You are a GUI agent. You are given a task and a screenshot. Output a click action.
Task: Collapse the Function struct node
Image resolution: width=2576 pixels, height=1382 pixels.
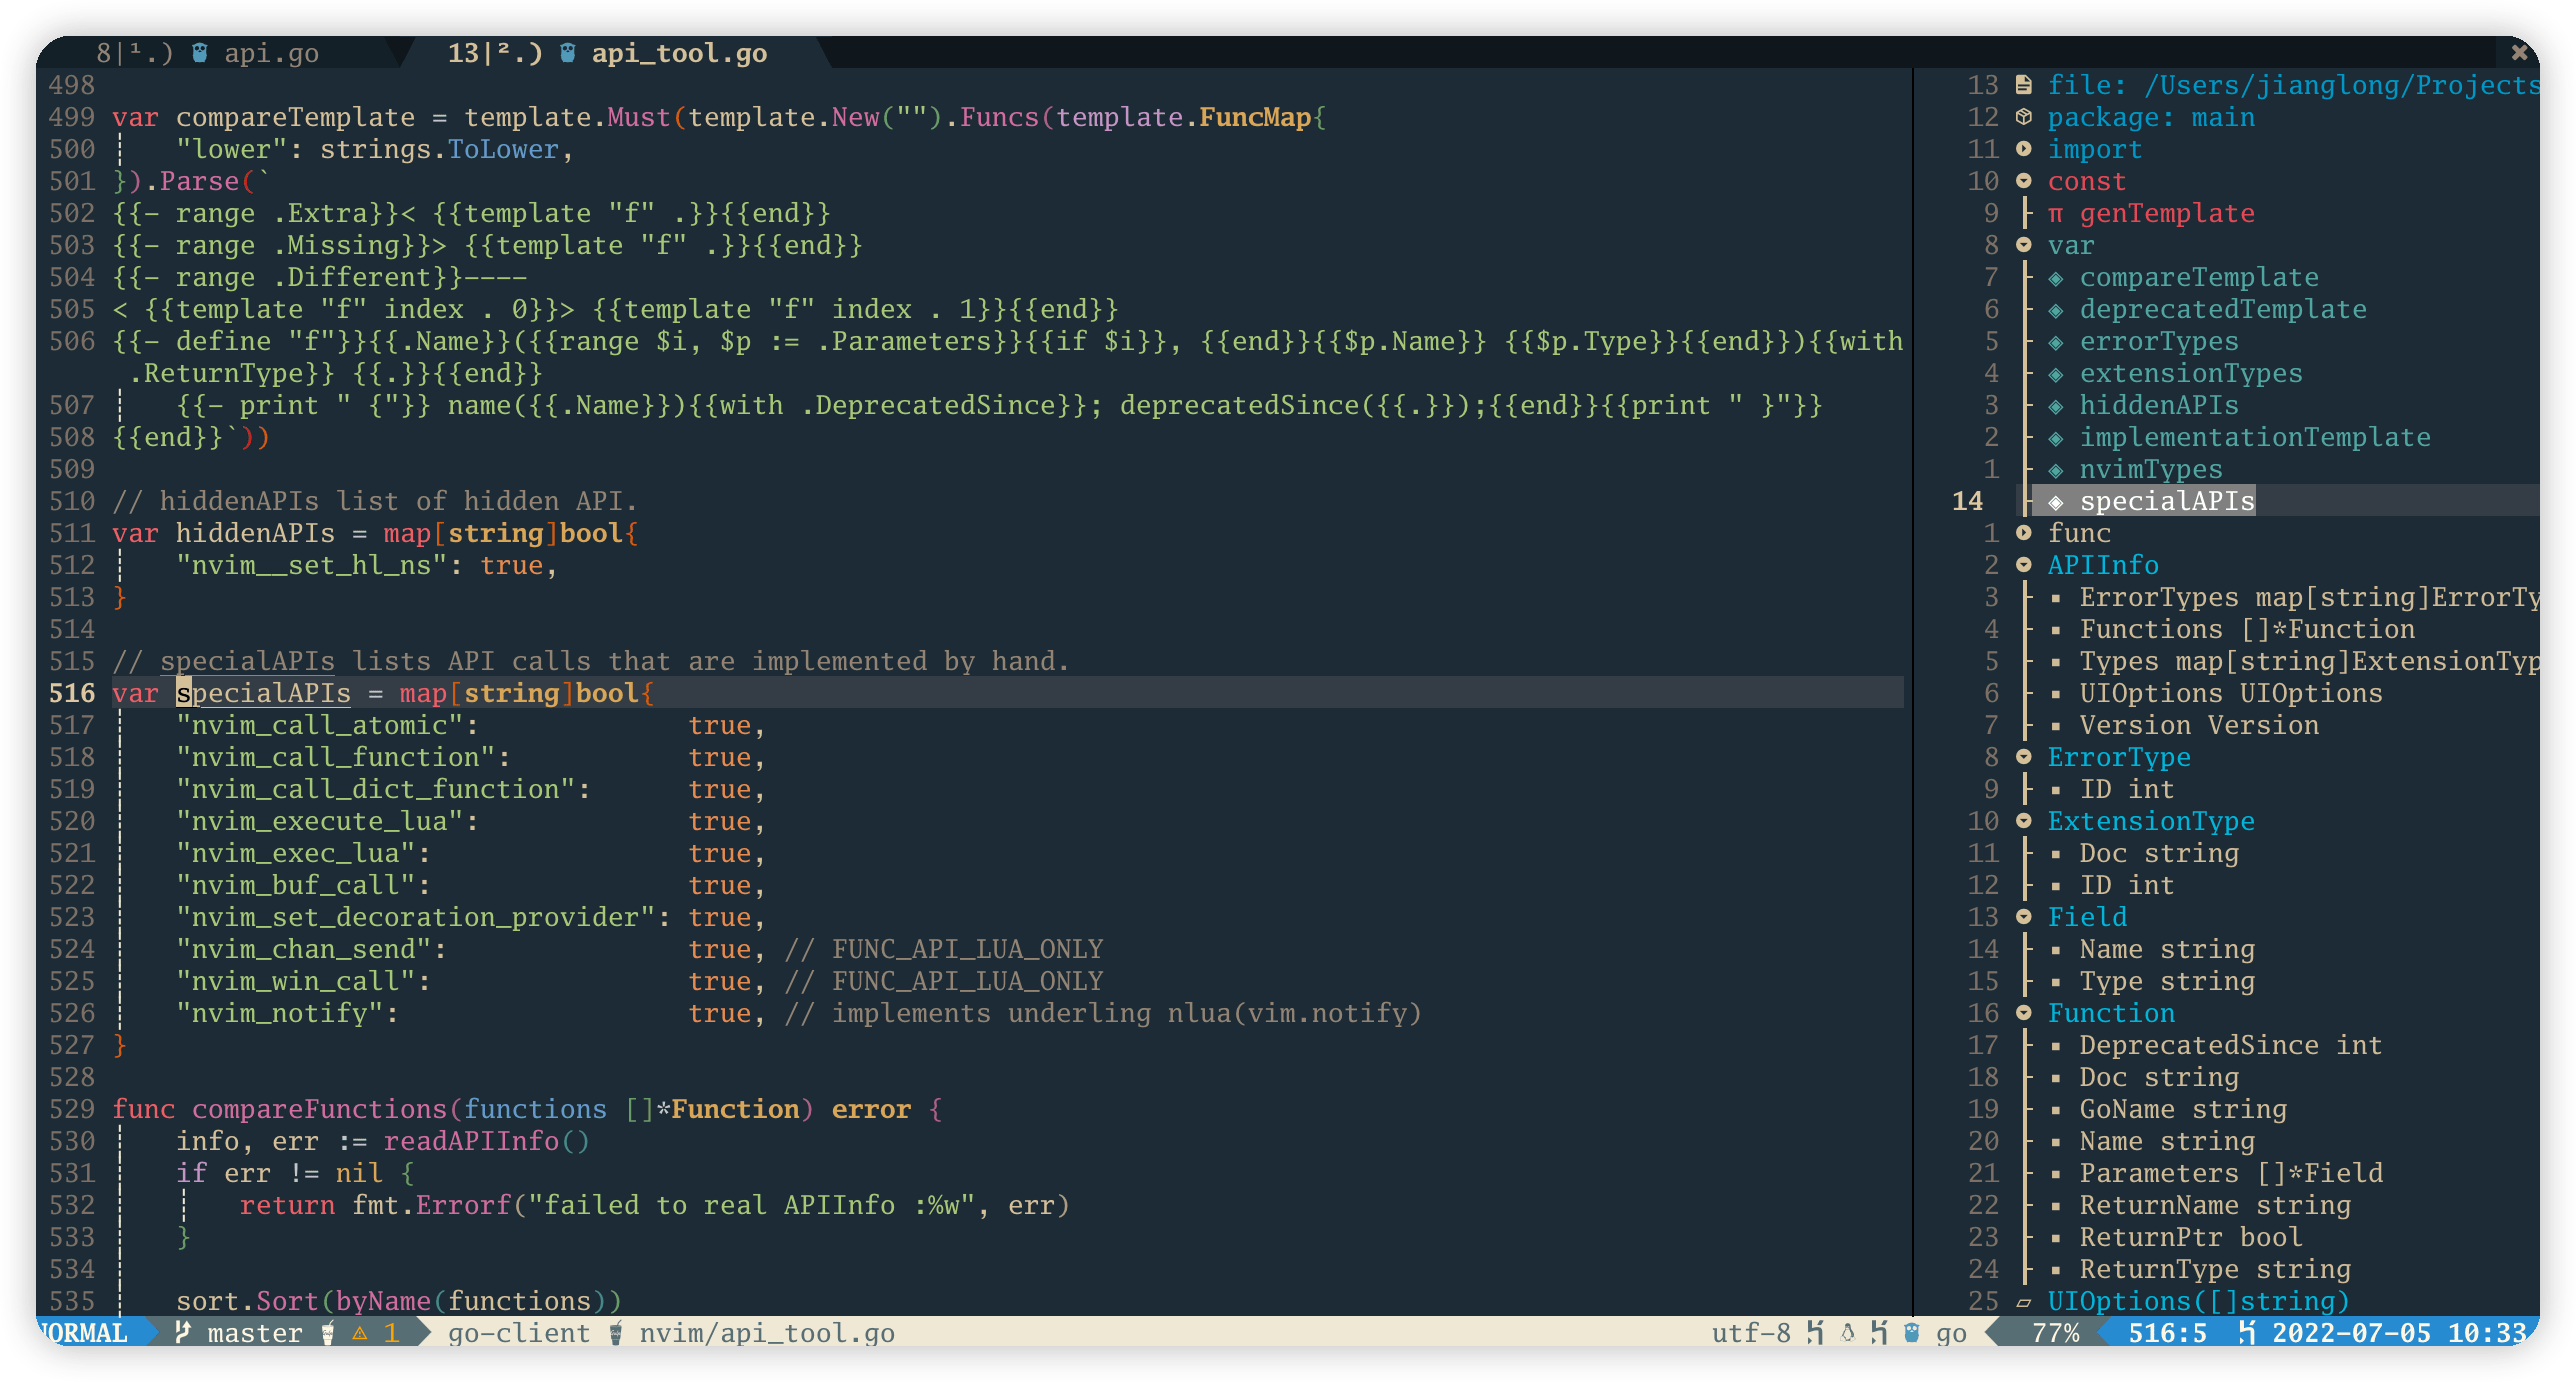2024,1013
